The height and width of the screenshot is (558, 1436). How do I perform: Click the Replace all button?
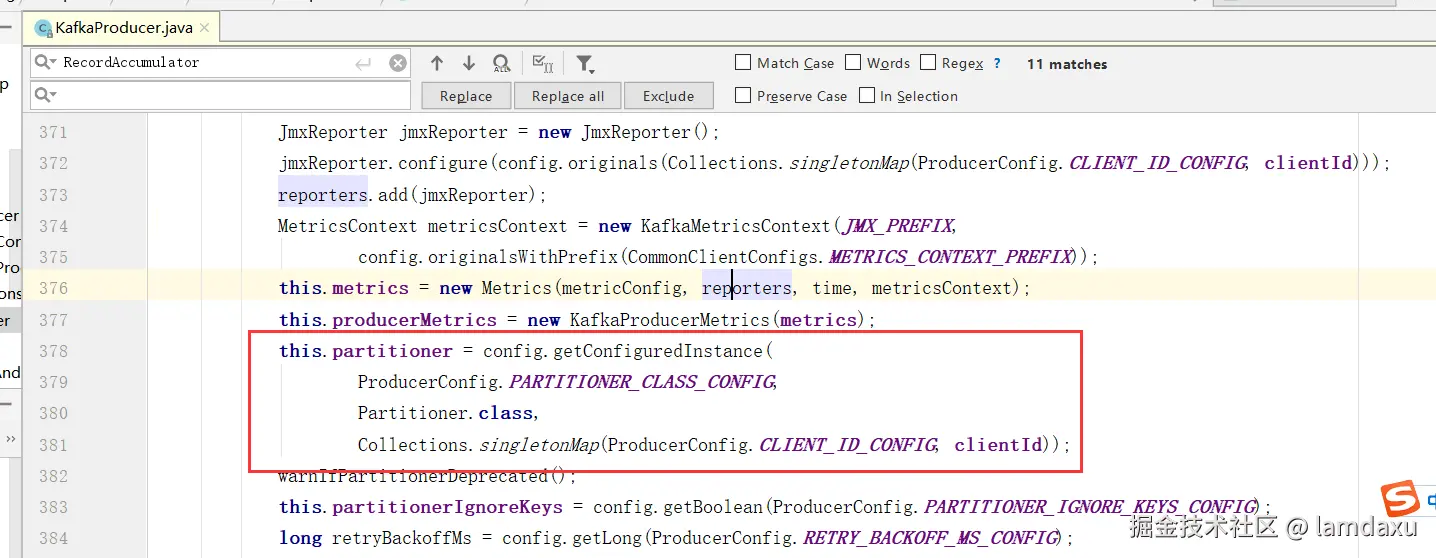[568, 96]
